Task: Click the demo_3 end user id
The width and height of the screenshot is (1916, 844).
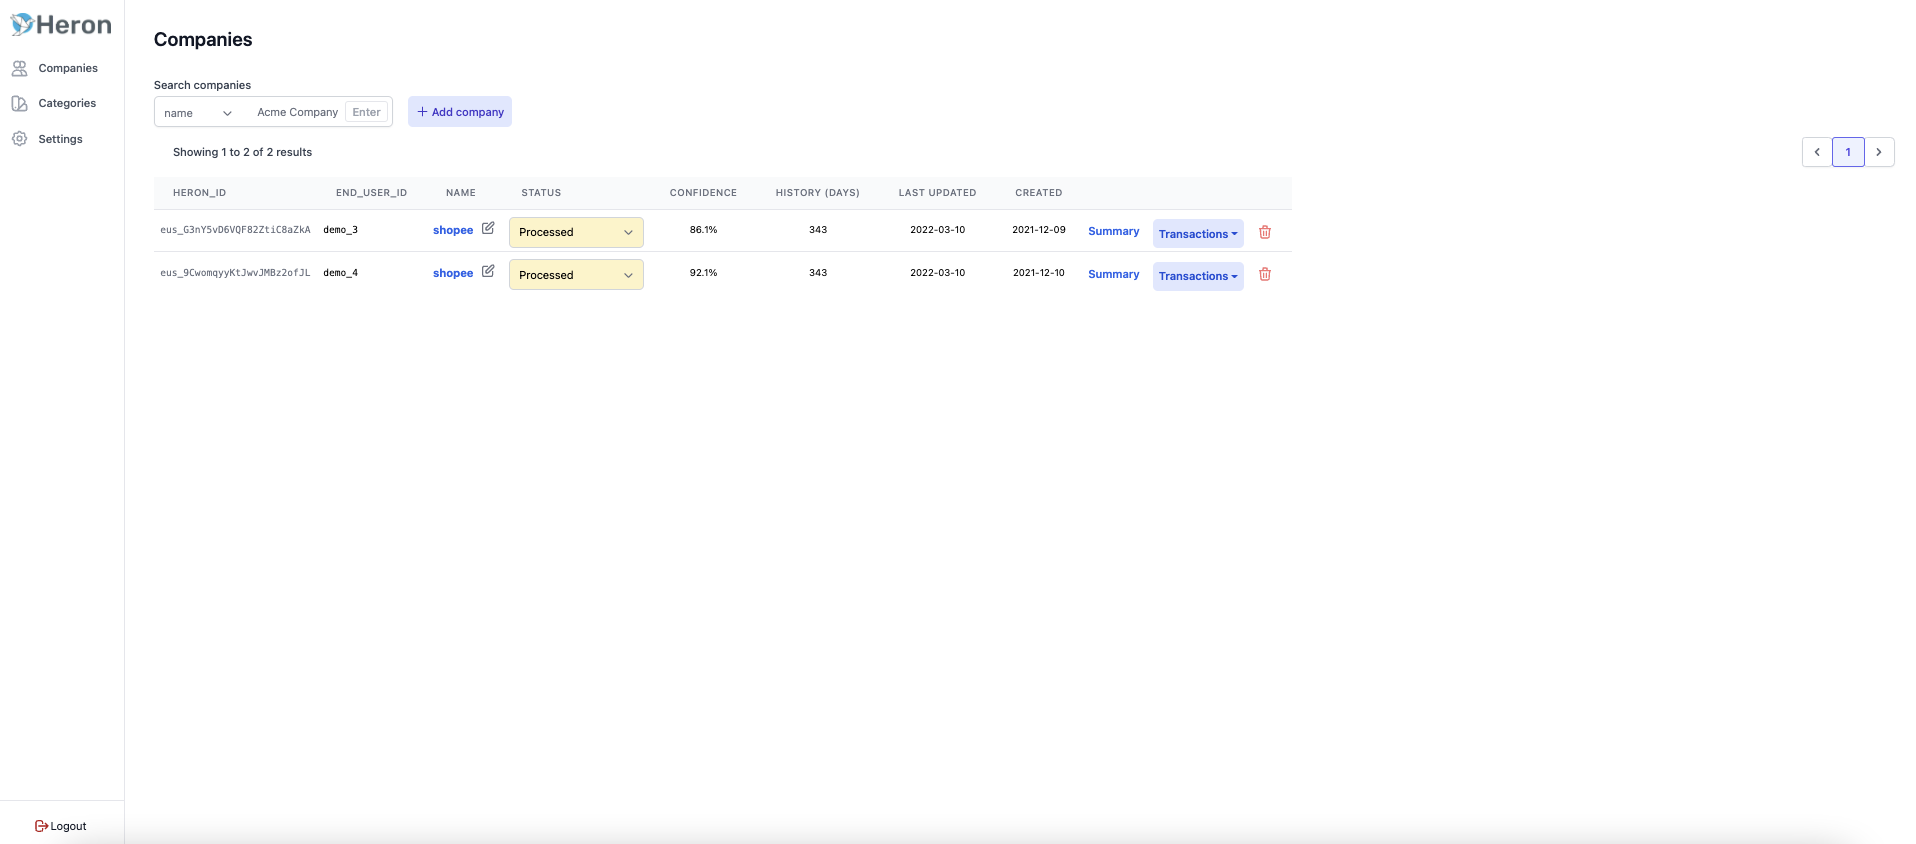Action: (341, 230)
